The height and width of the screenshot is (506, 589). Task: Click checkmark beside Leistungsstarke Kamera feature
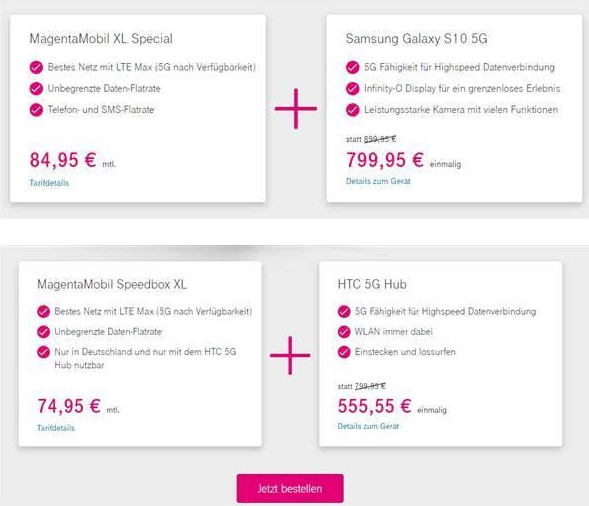[x=352, y=110]
